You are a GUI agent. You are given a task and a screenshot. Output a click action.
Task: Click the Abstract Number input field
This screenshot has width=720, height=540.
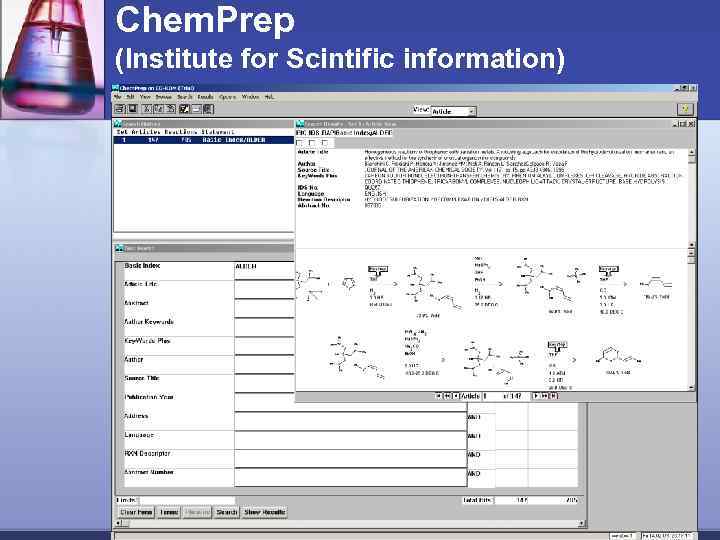pyautogui.click(x=350, y=478)
